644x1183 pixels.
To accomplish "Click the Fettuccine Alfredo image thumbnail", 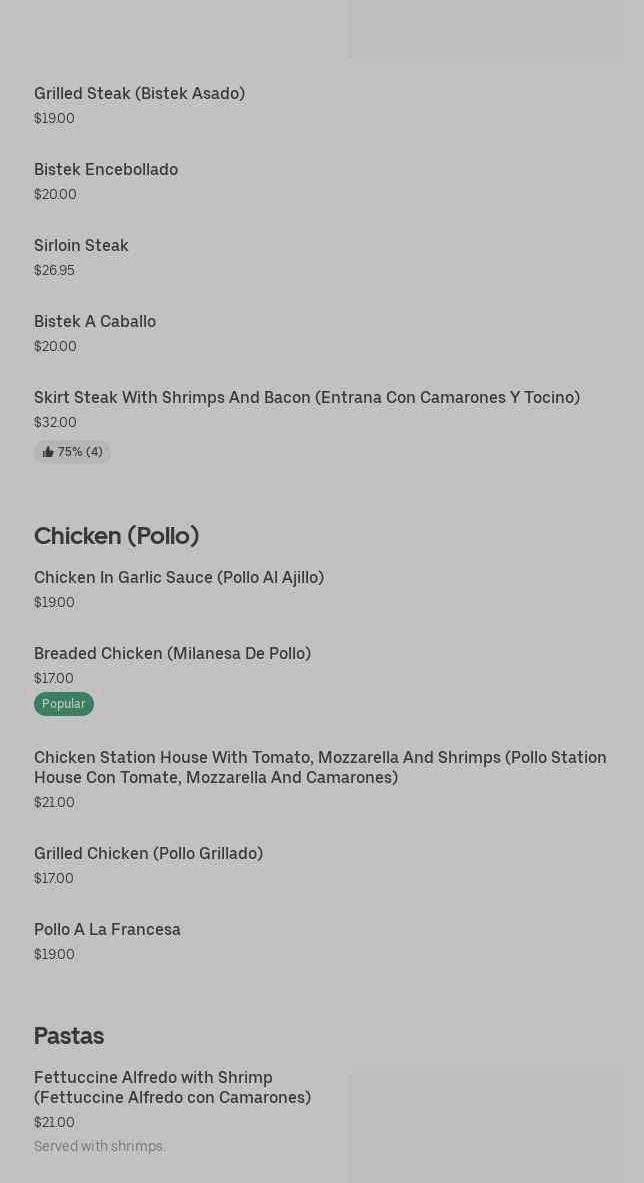I will click(x=485, y=1125).
